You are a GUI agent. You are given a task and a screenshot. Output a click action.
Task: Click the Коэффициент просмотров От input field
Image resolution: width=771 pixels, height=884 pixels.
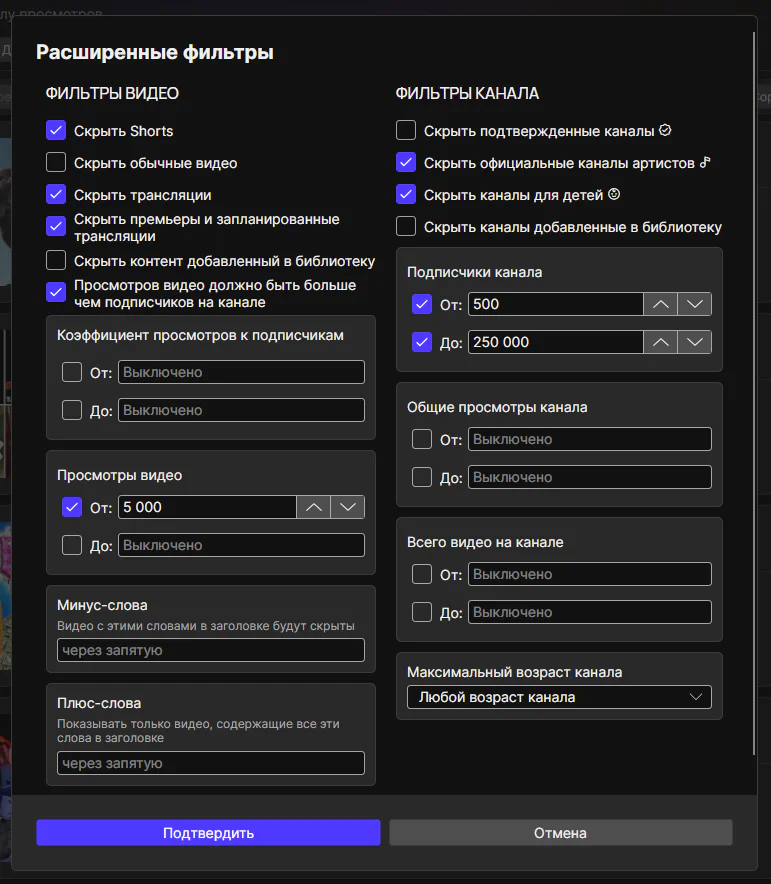click(x=241, y=372)
